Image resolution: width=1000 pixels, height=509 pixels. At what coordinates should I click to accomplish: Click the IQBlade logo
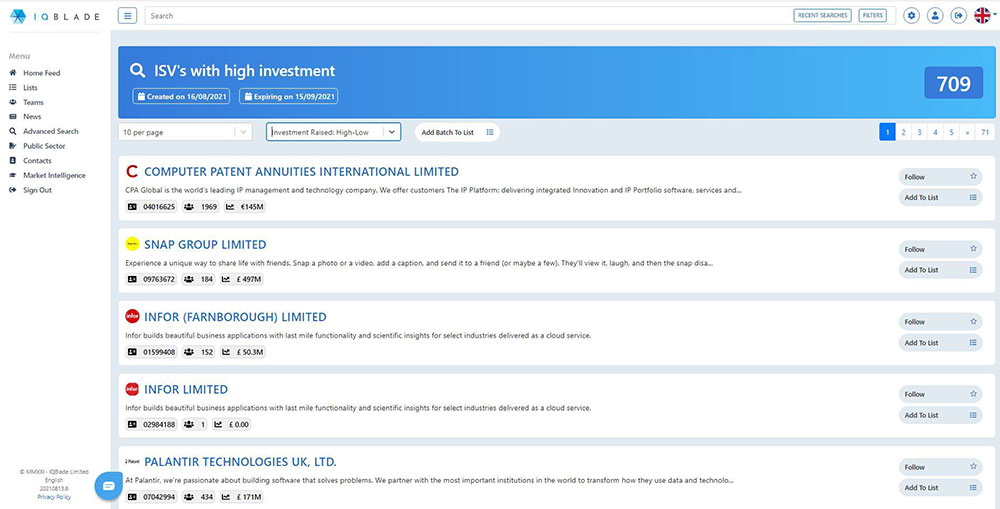point(55,17)
